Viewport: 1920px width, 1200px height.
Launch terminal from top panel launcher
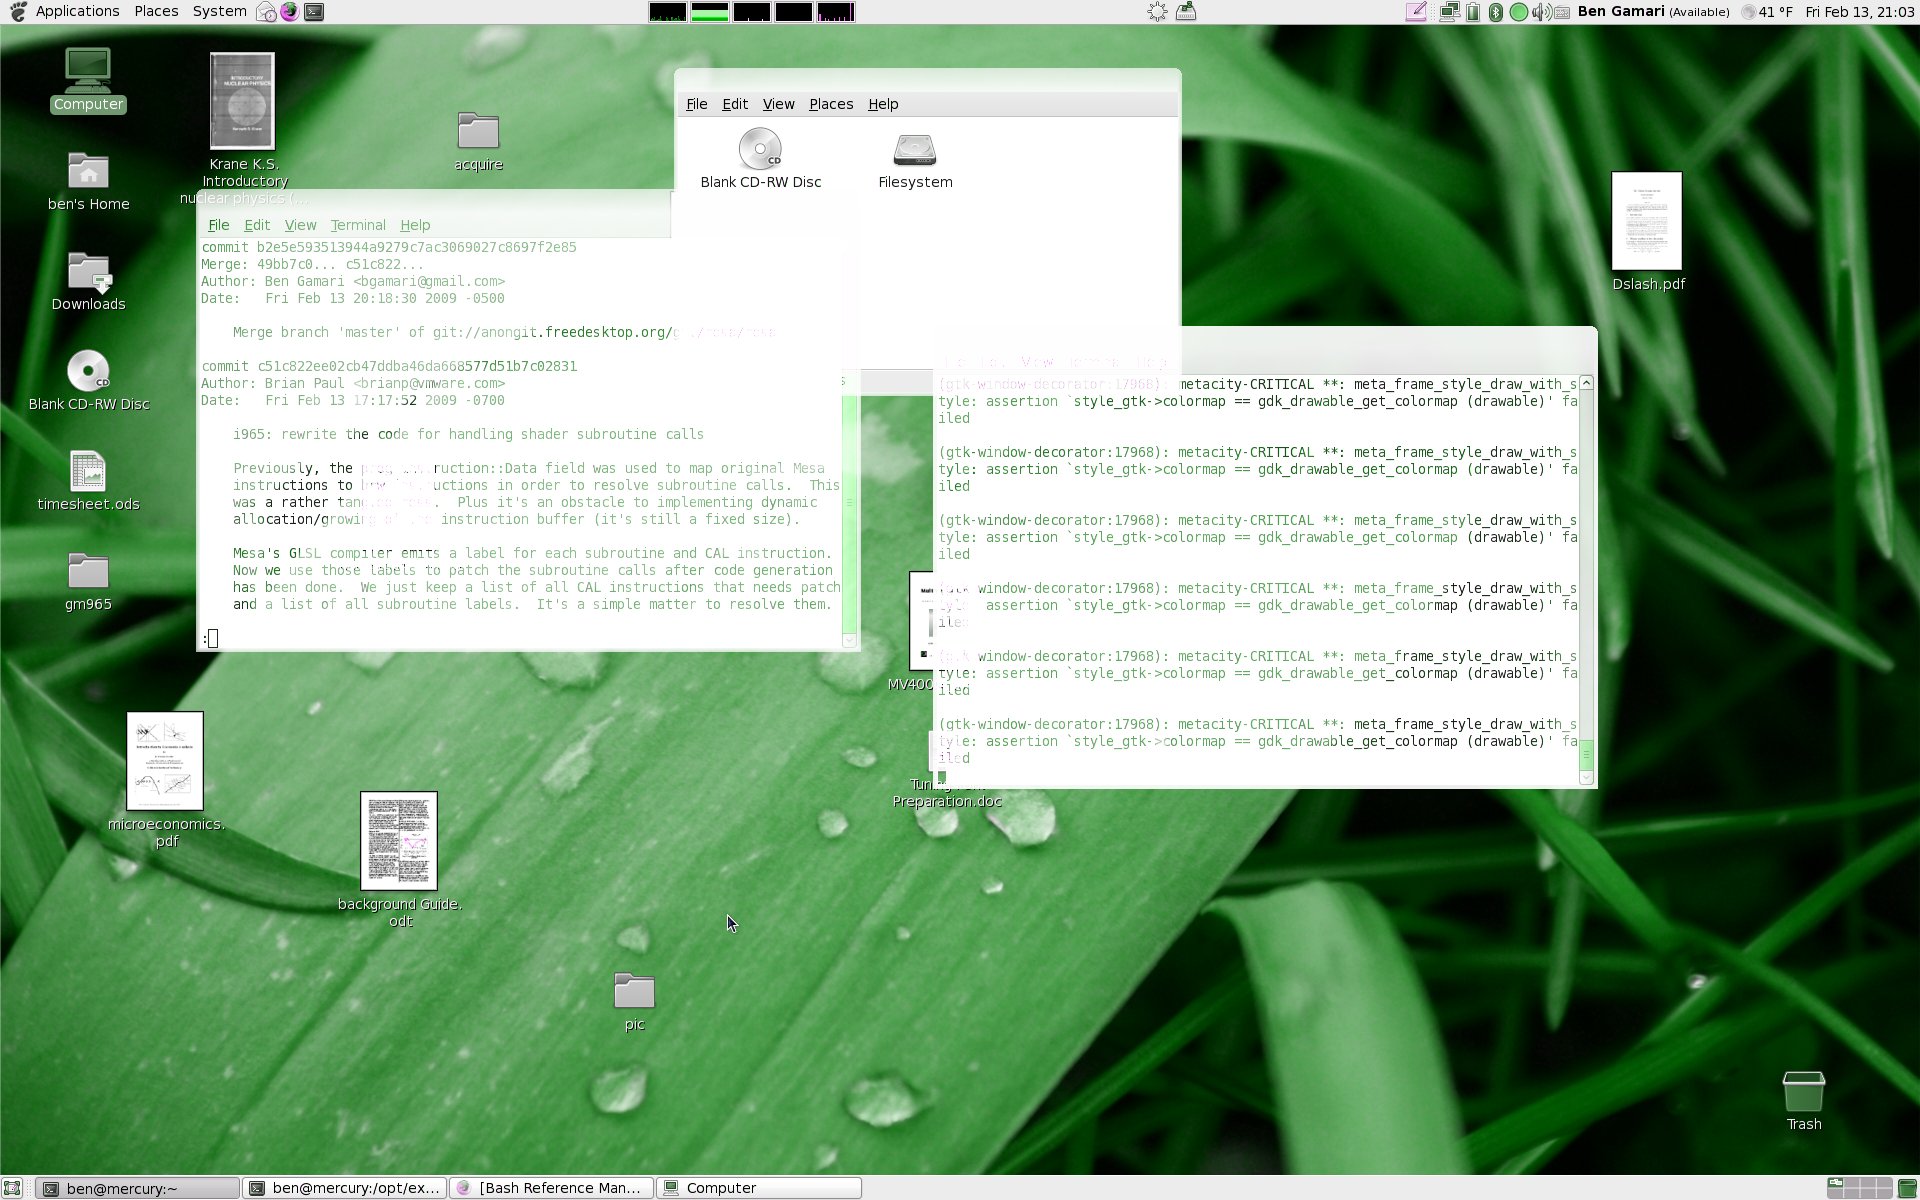click(x=314, y=12)
